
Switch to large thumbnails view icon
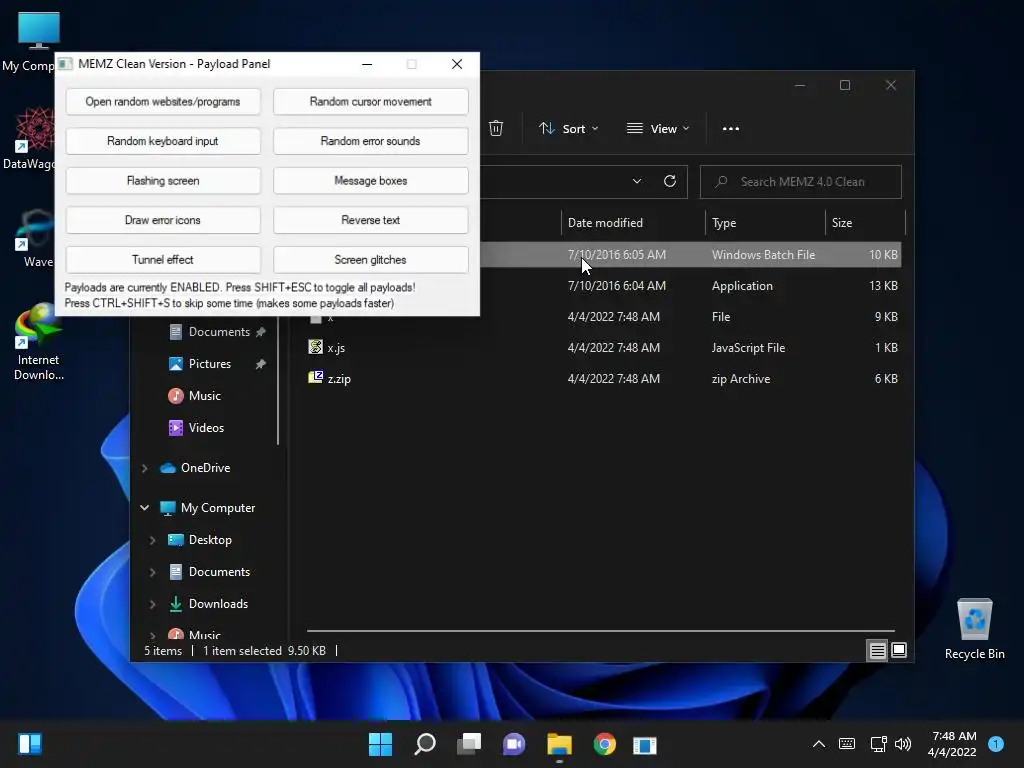click(x=899, y=650)
